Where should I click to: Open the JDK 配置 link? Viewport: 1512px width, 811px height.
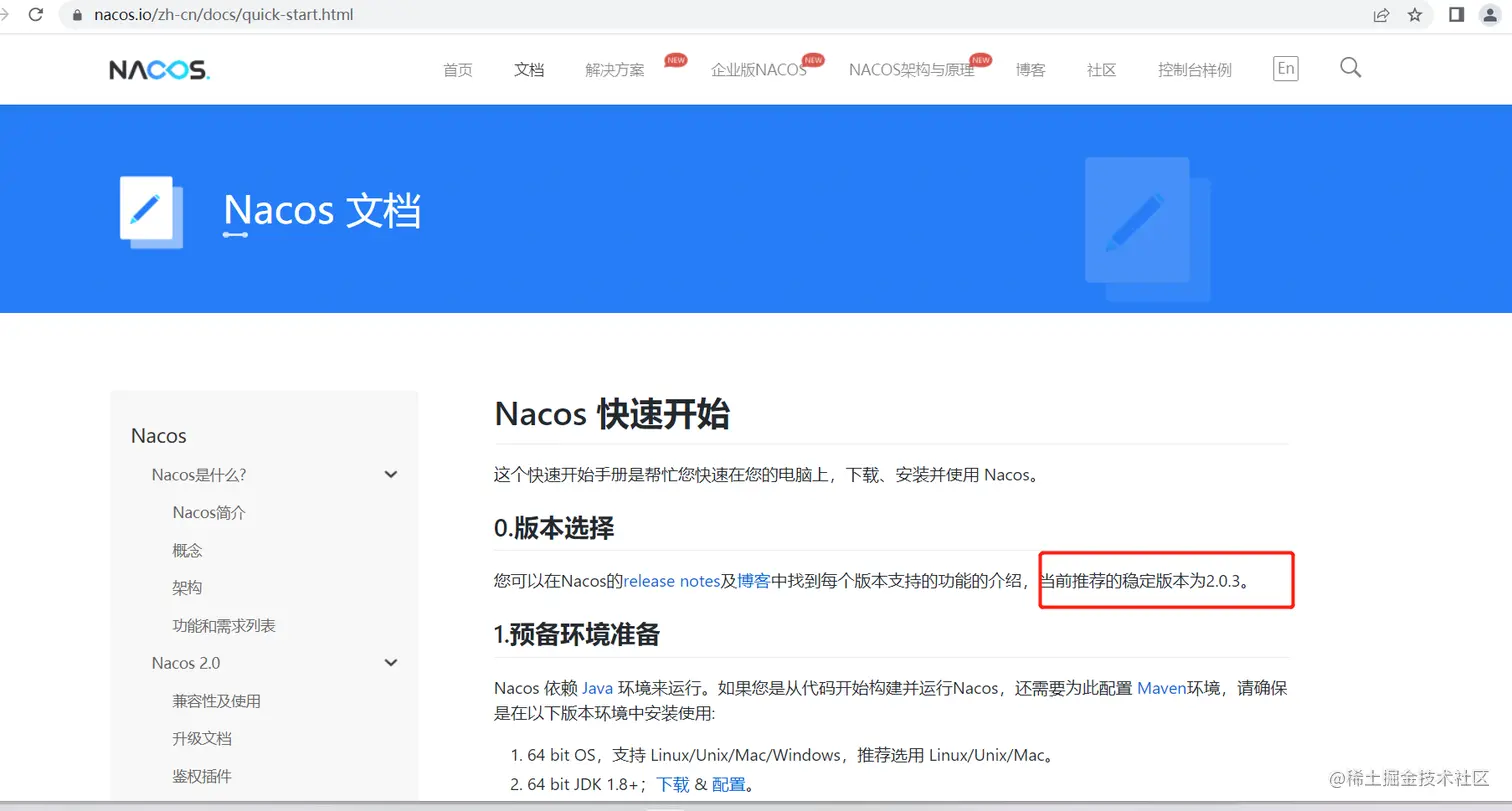(729, 785)
